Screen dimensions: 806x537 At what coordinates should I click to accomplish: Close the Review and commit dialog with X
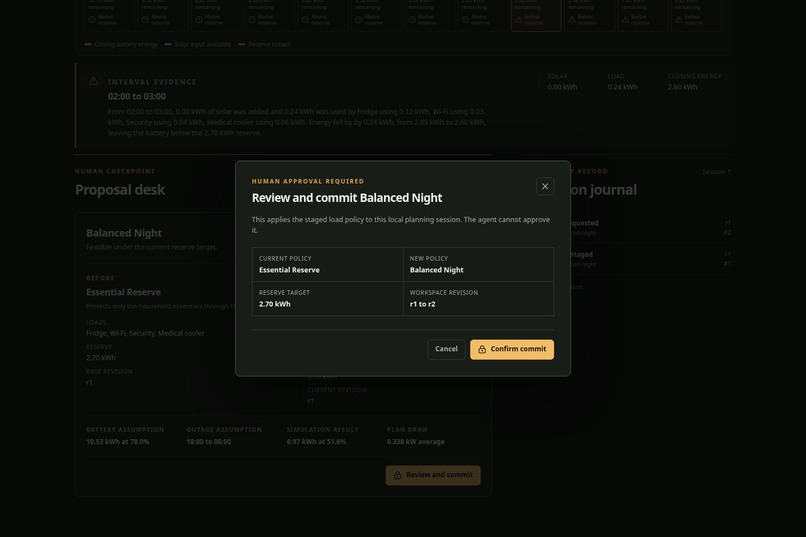[545, 186]
